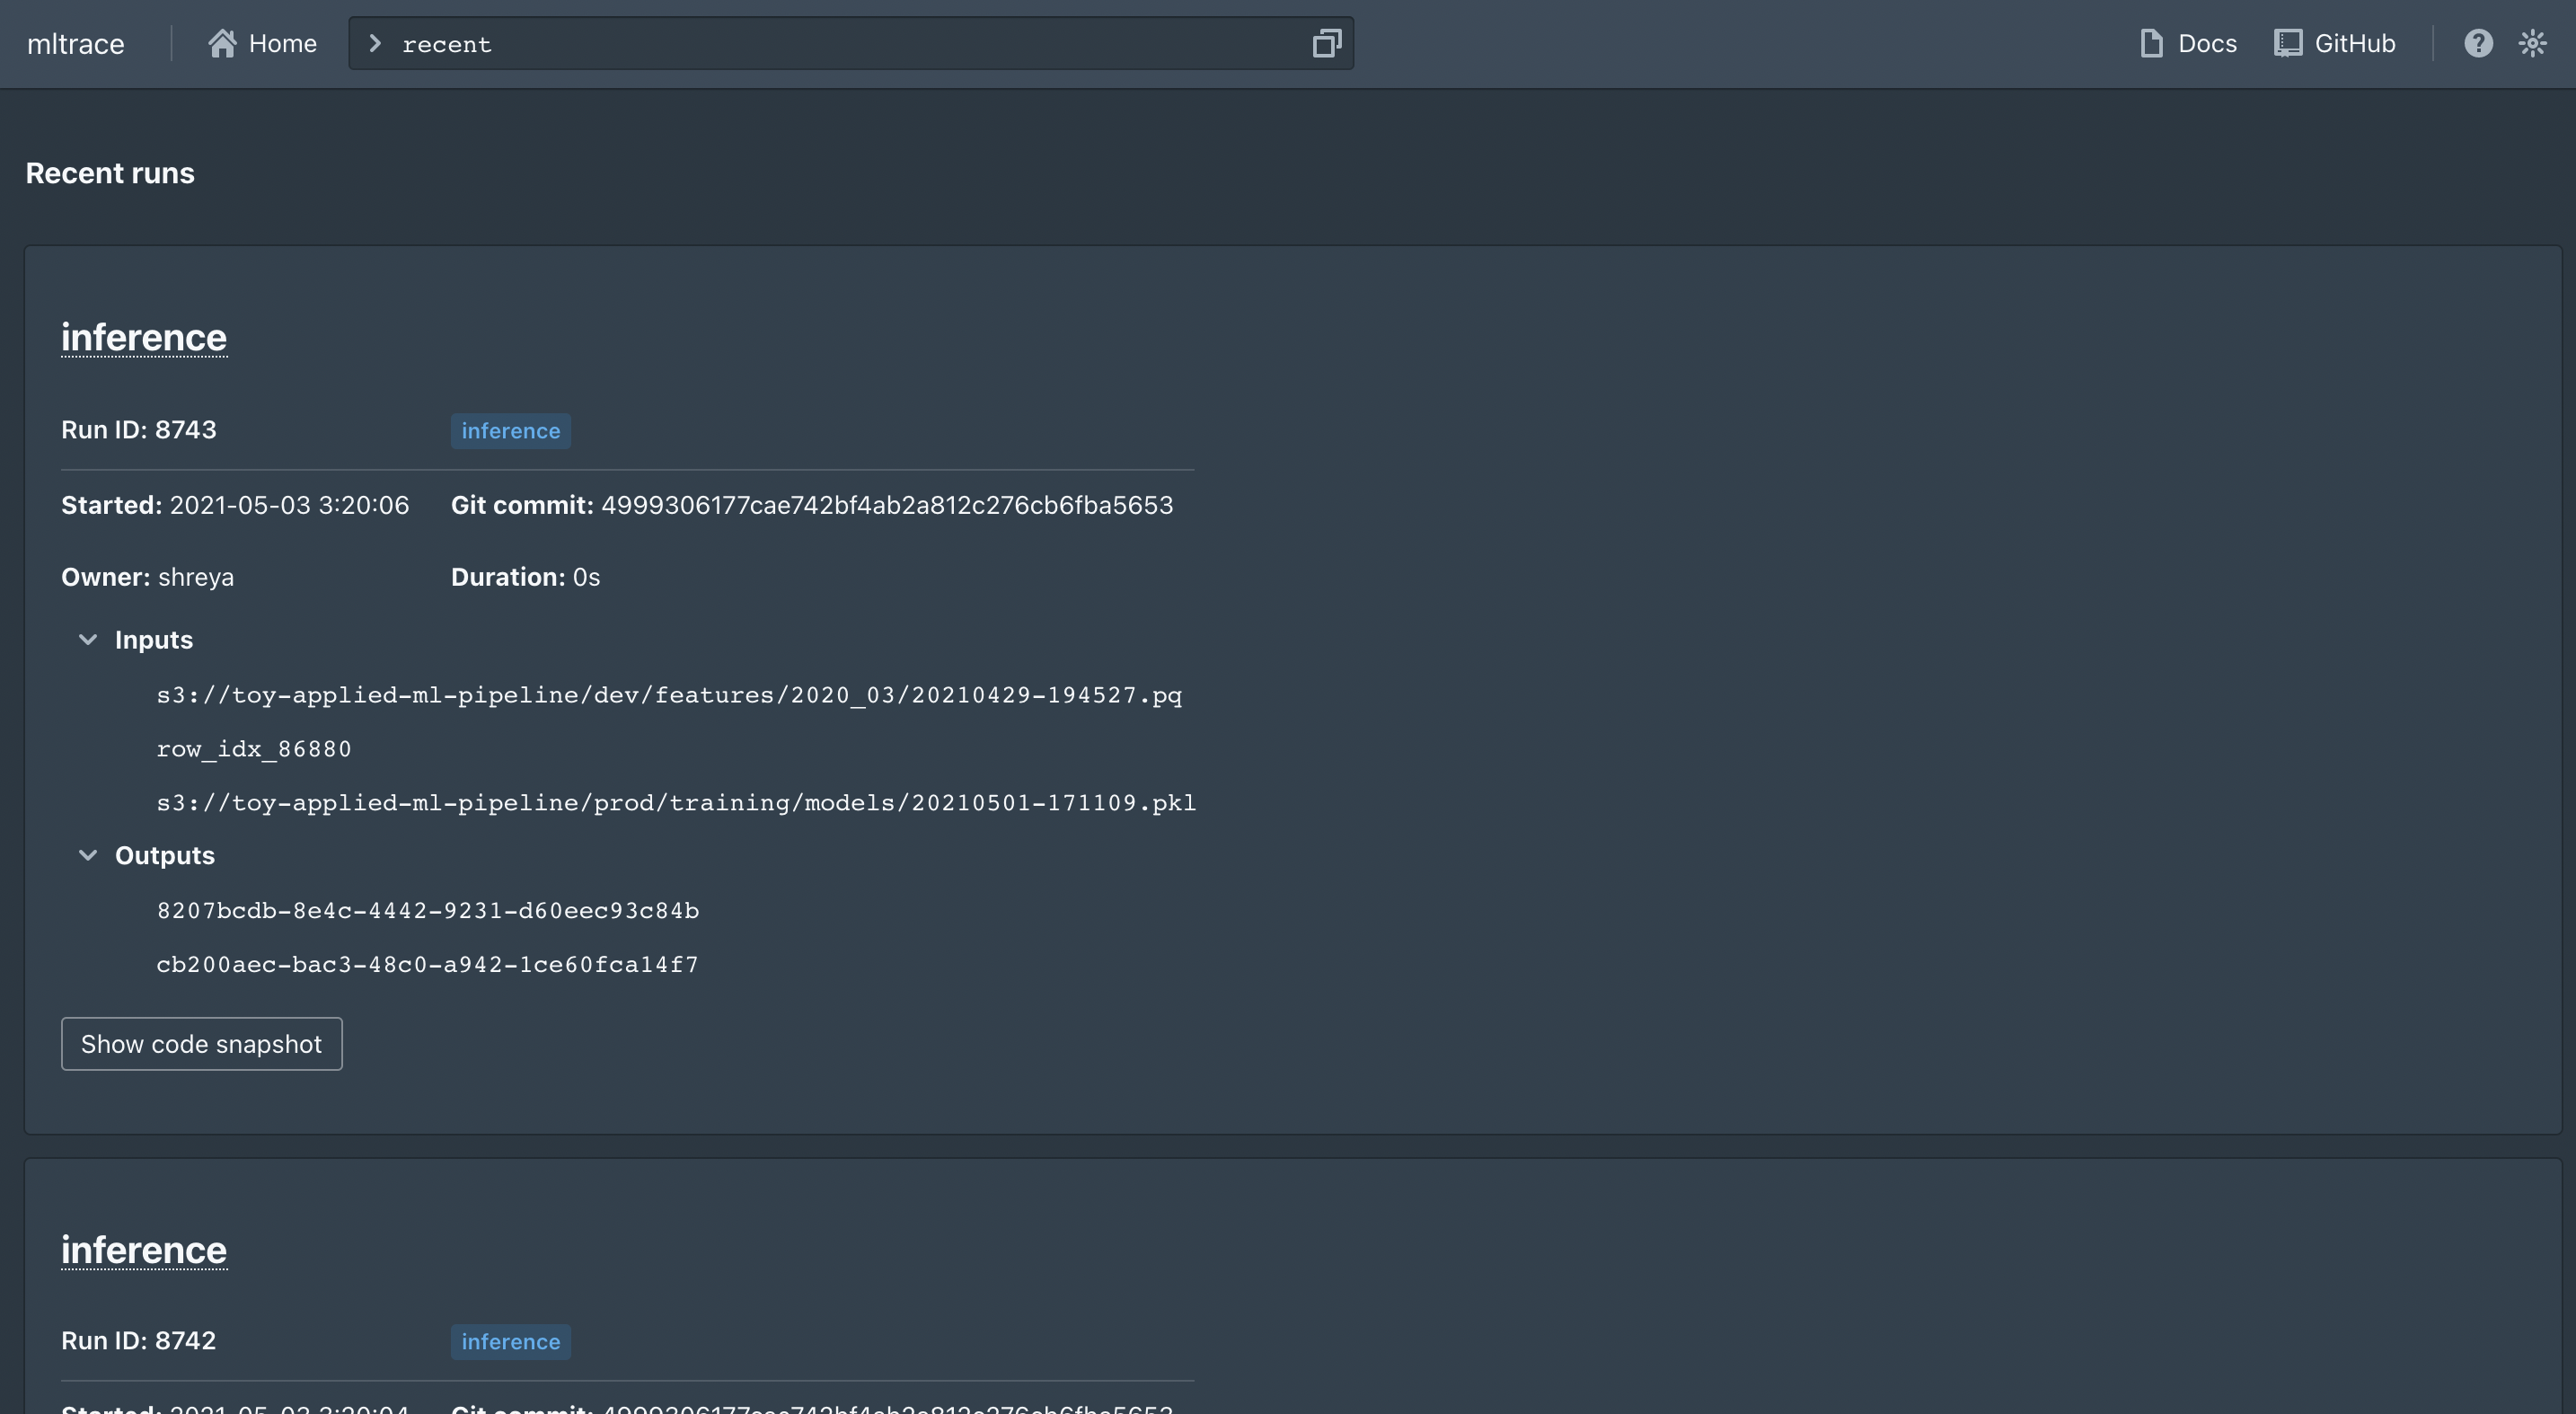Select the row_idx_86880 input entry

(254, 749)
